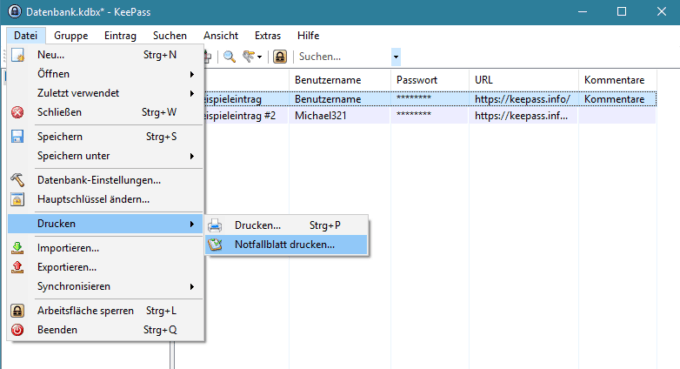Click the red Beenden power icon
The width and height of the screenshot is (680, 369).
point(17,330)
